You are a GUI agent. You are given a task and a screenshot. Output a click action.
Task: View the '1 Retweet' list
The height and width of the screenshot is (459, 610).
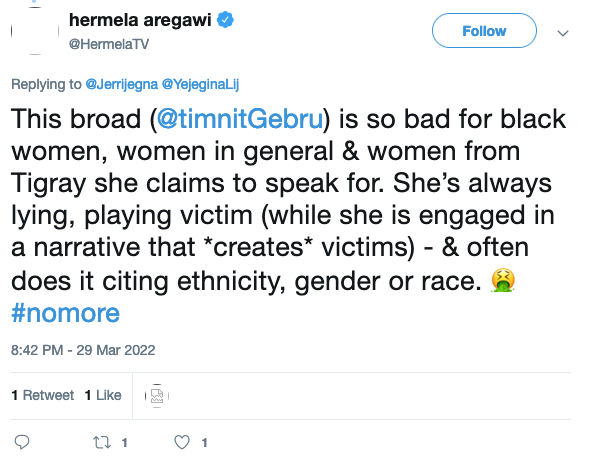(x=43, y=395)
